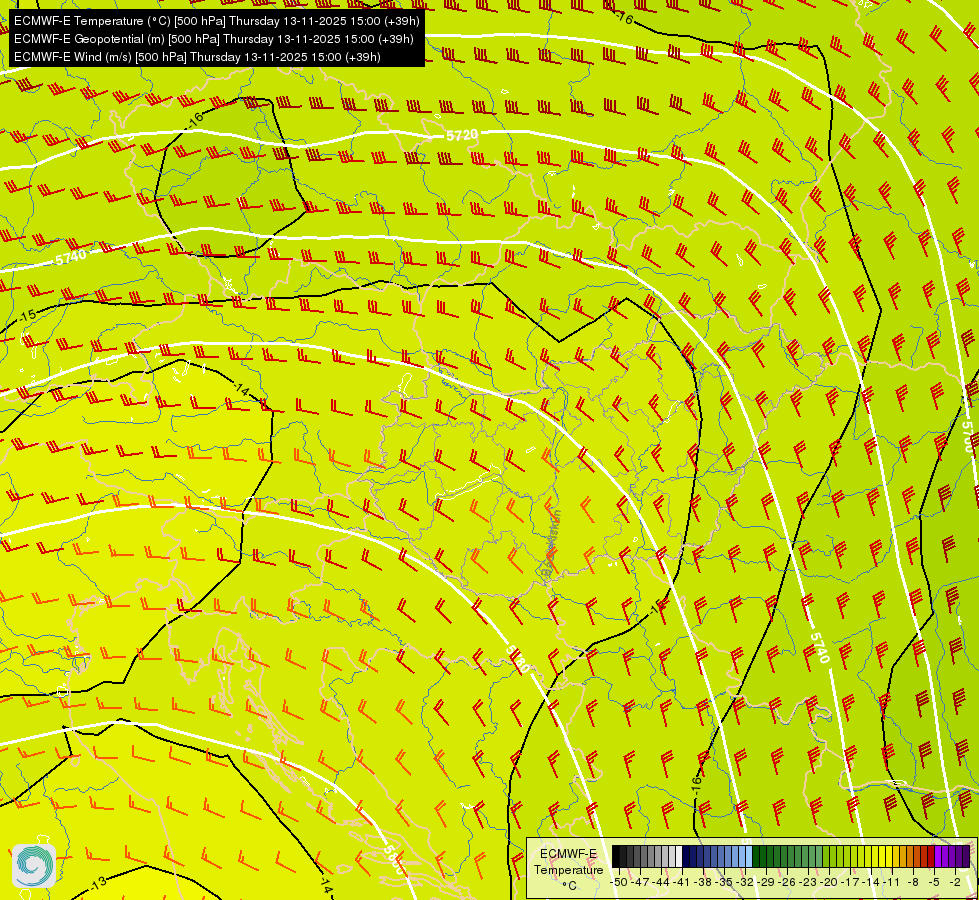Click the -13 isotherm contour label
This screenshot has height=900, width=979.
tap(97, 881)
